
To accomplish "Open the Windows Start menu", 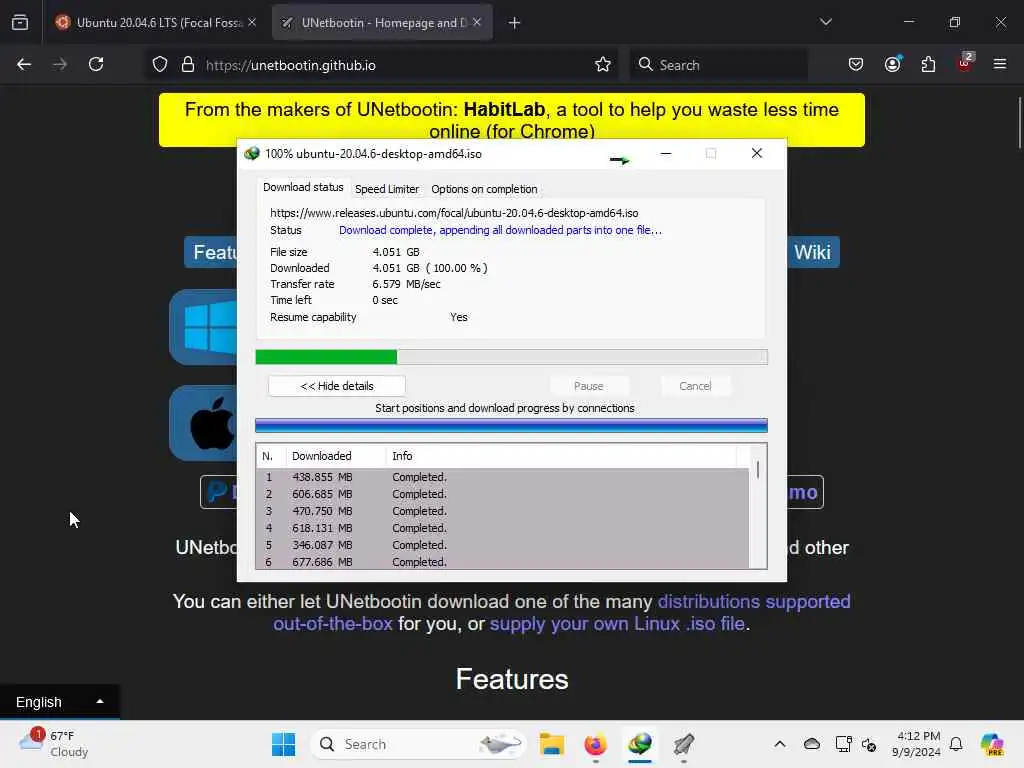I will tap(283, 744).
